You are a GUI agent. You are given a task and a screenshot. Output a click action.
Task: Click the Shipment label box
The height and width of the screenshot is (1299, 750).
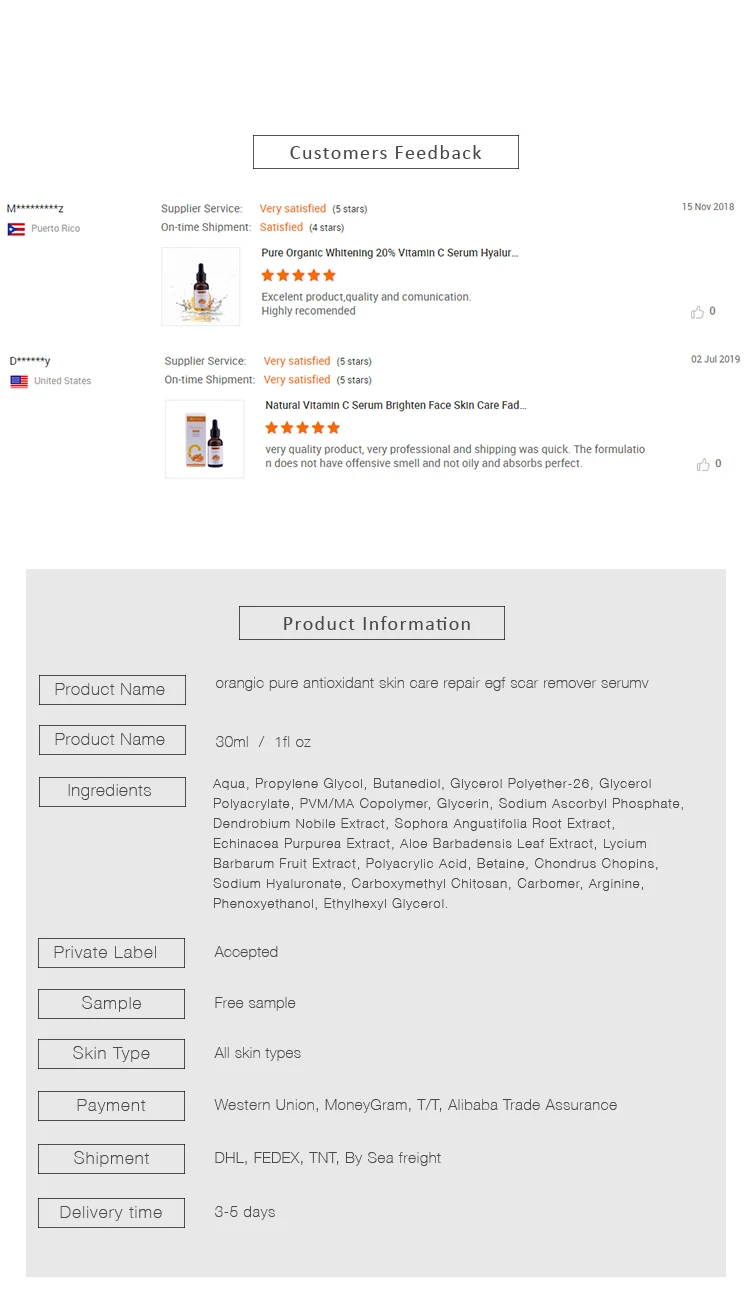click(x=112, y=1158)
